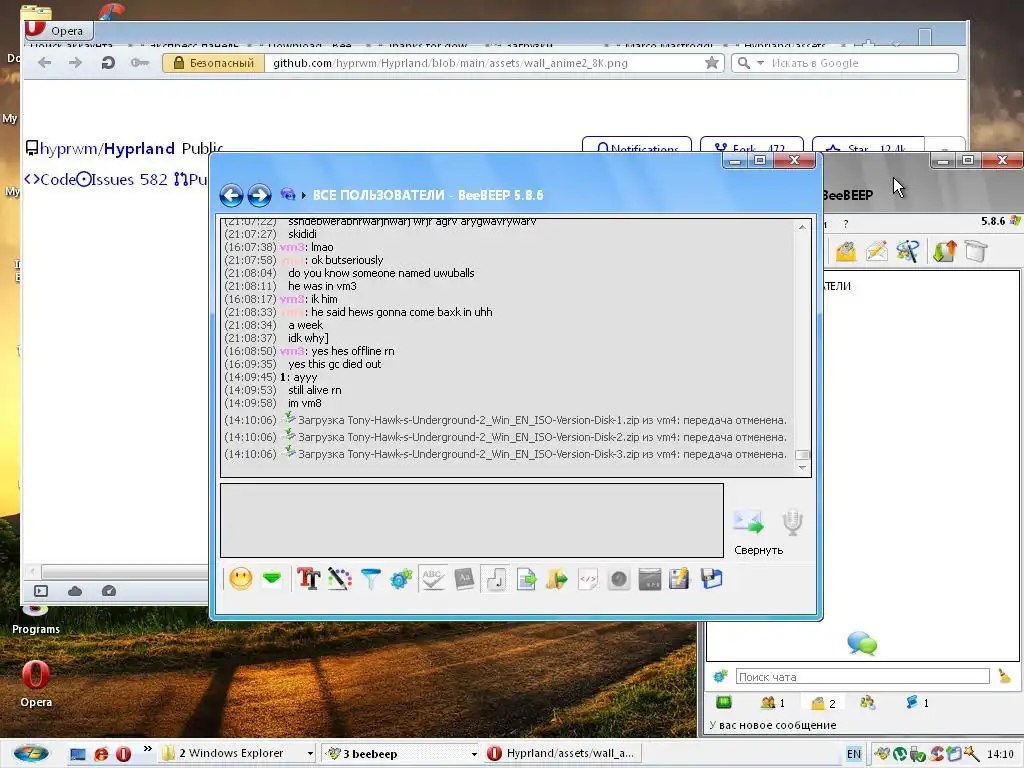Click the dark screen capture icon
The width and height of the screenshot is (1024, 768).
649,579
